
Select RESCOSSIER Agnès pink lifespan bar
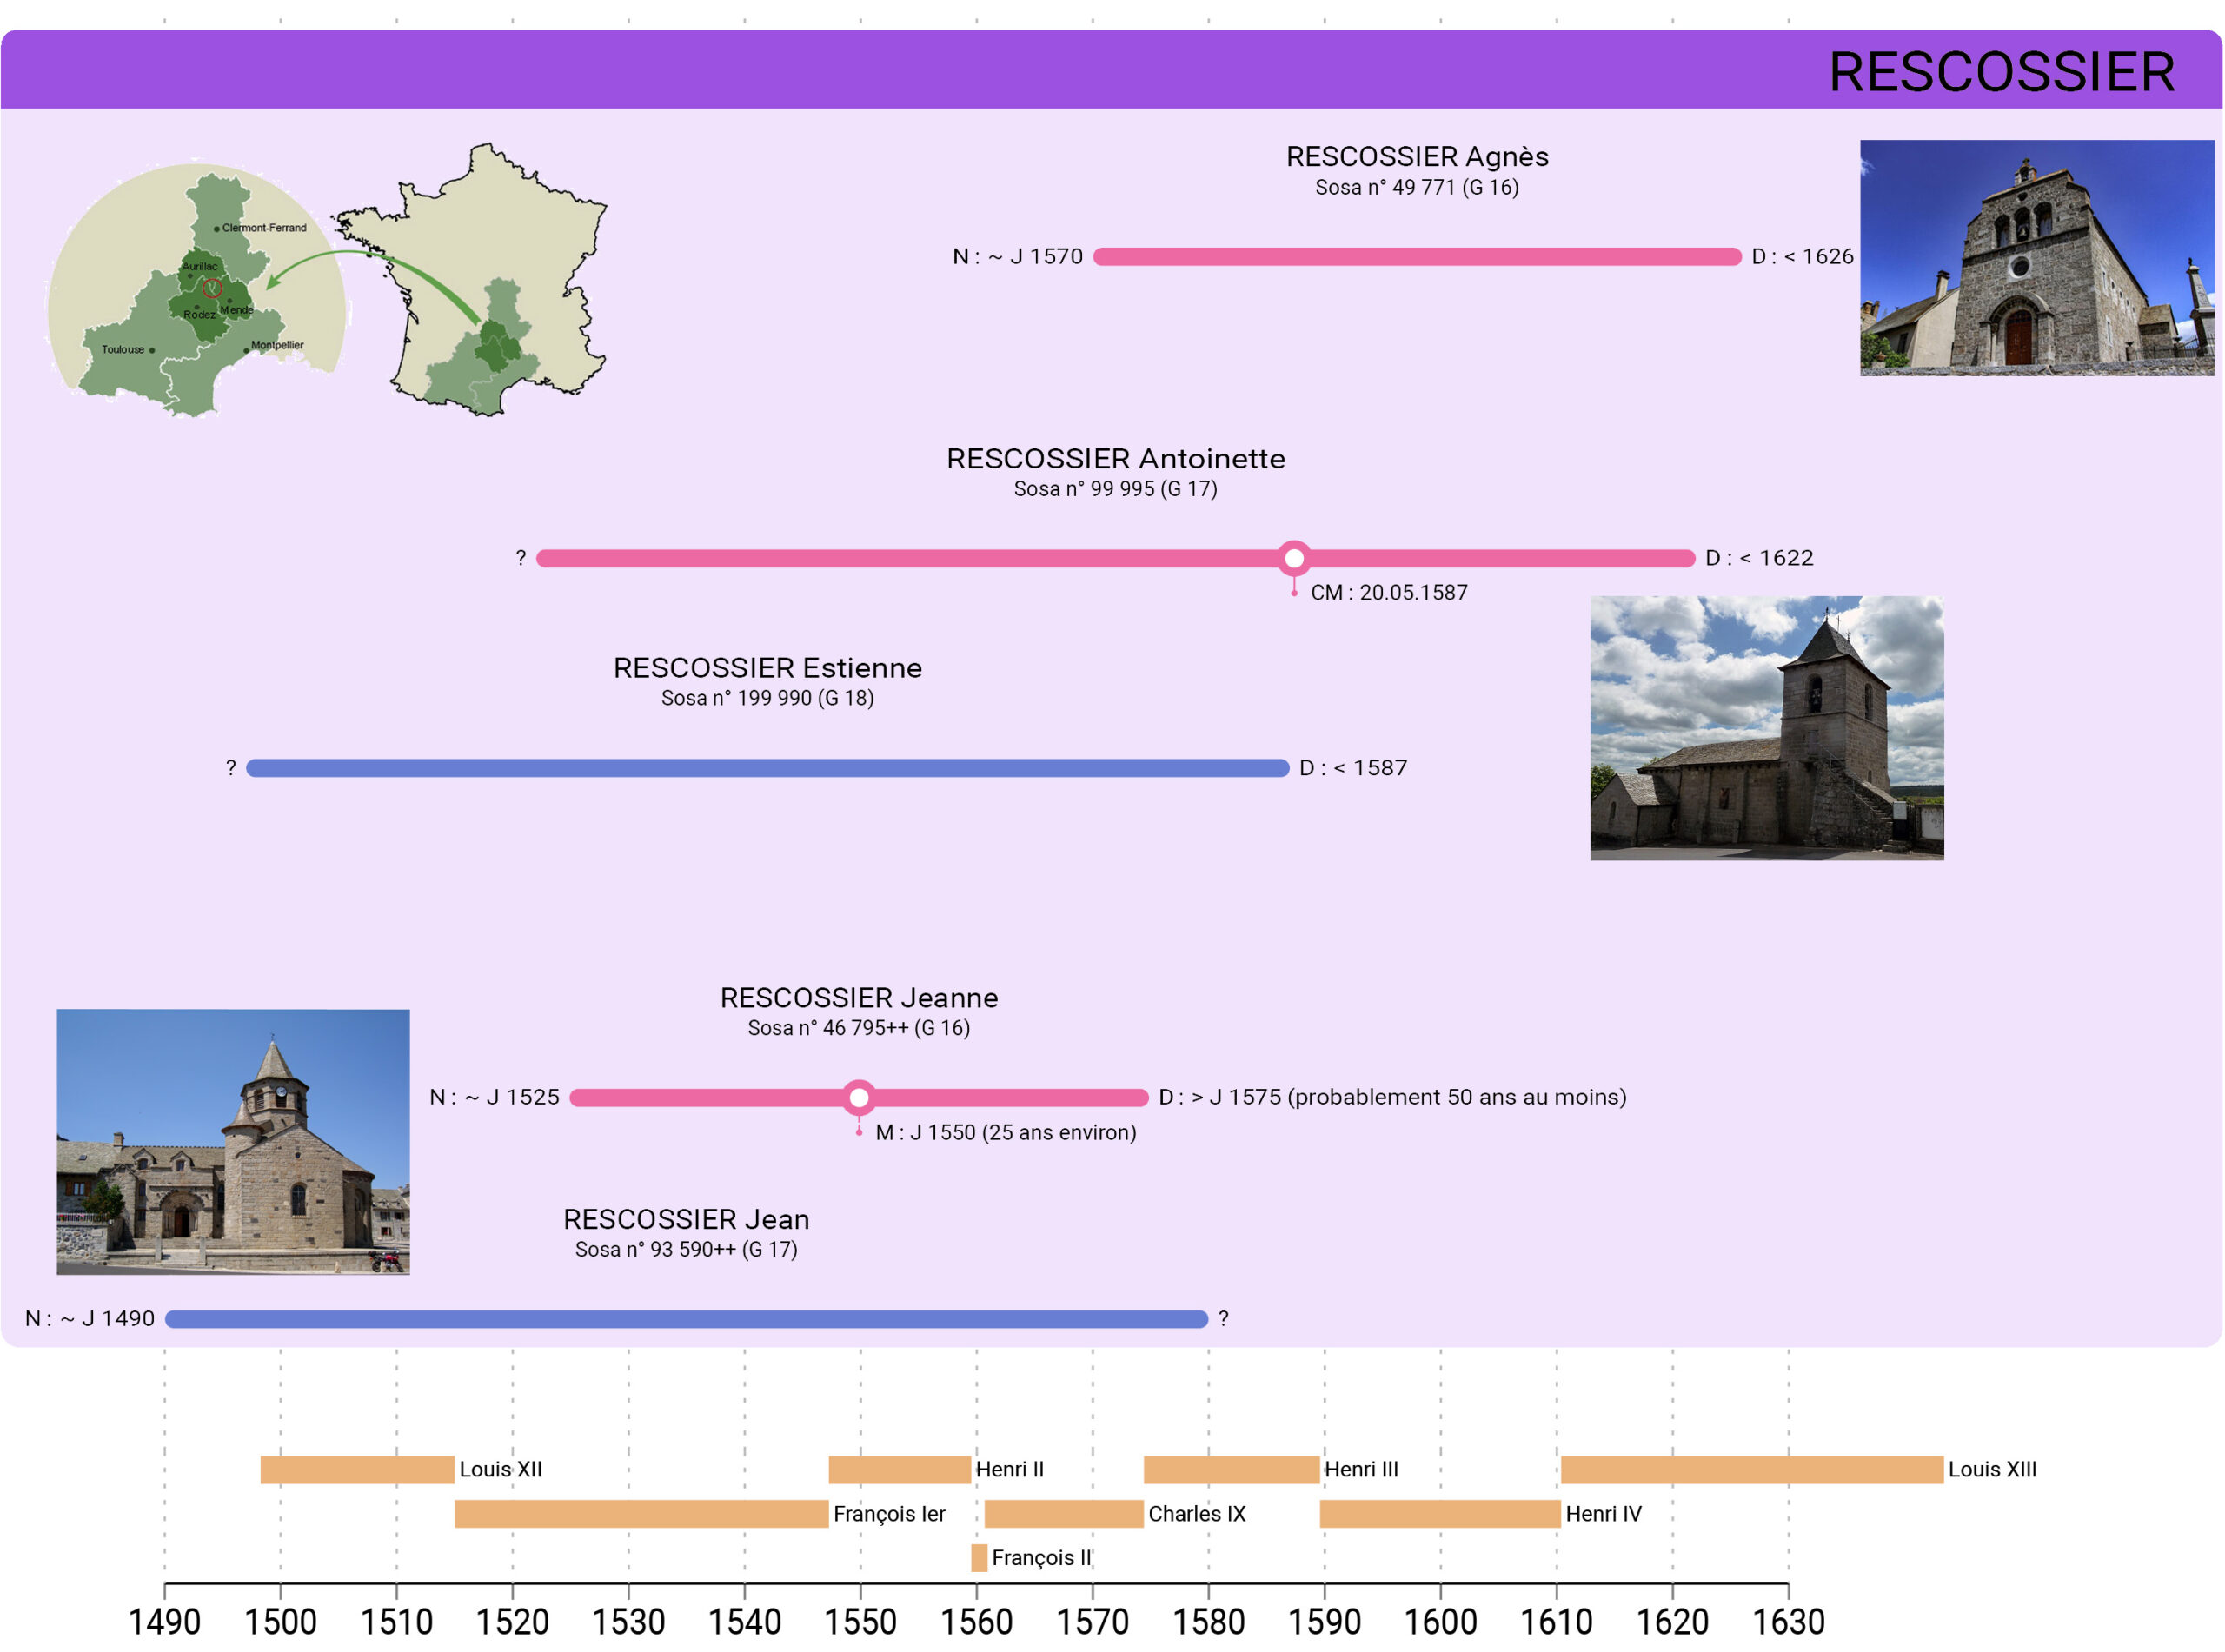(x=1416, y=257)
